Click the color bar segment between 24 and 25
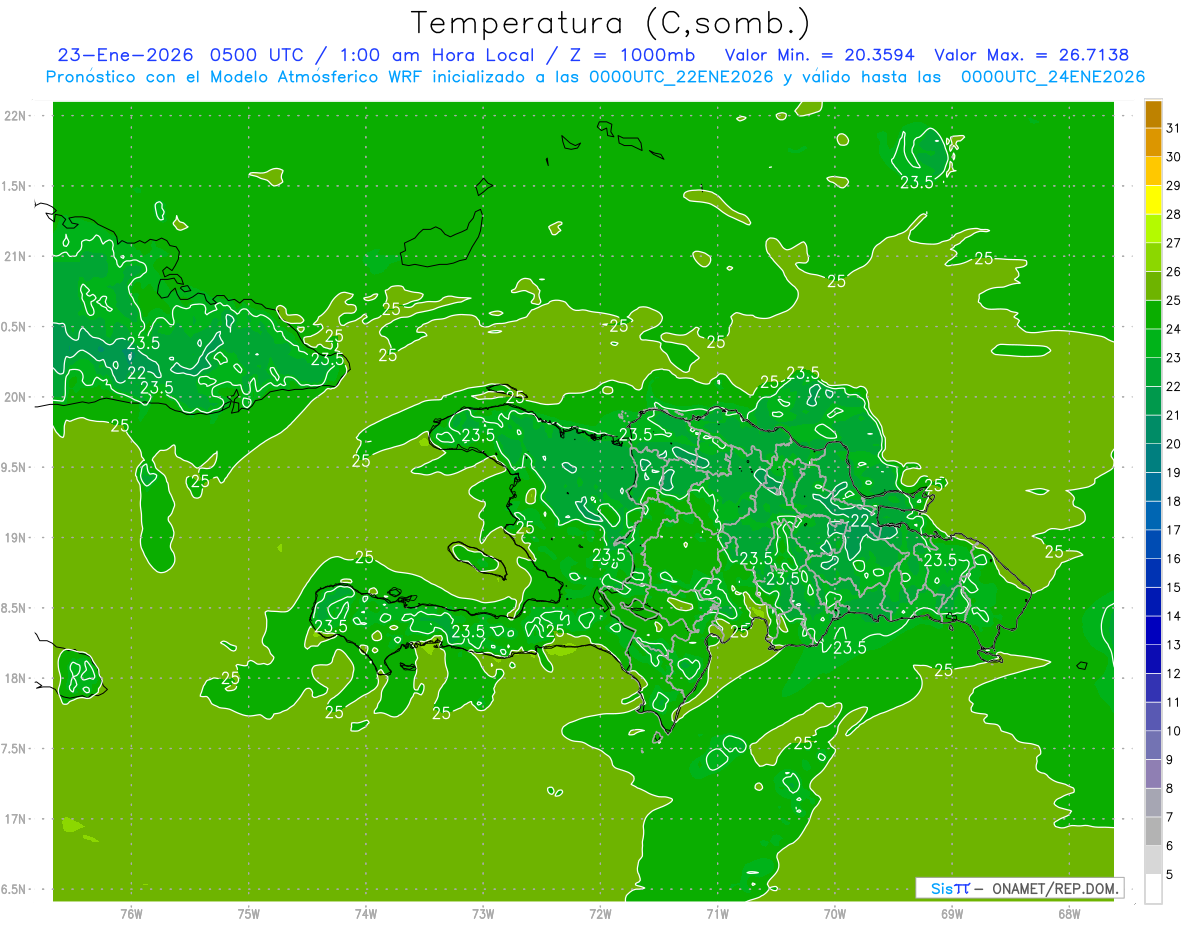 pos(1153,315)
